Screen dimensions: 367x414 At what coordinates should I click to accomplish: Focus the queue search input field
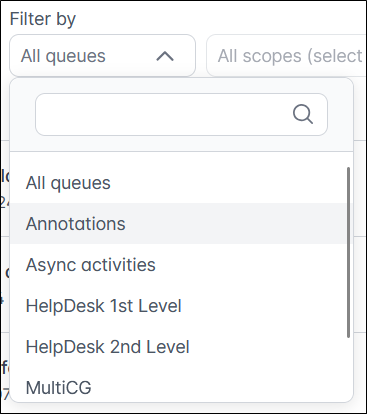(181, 114)
